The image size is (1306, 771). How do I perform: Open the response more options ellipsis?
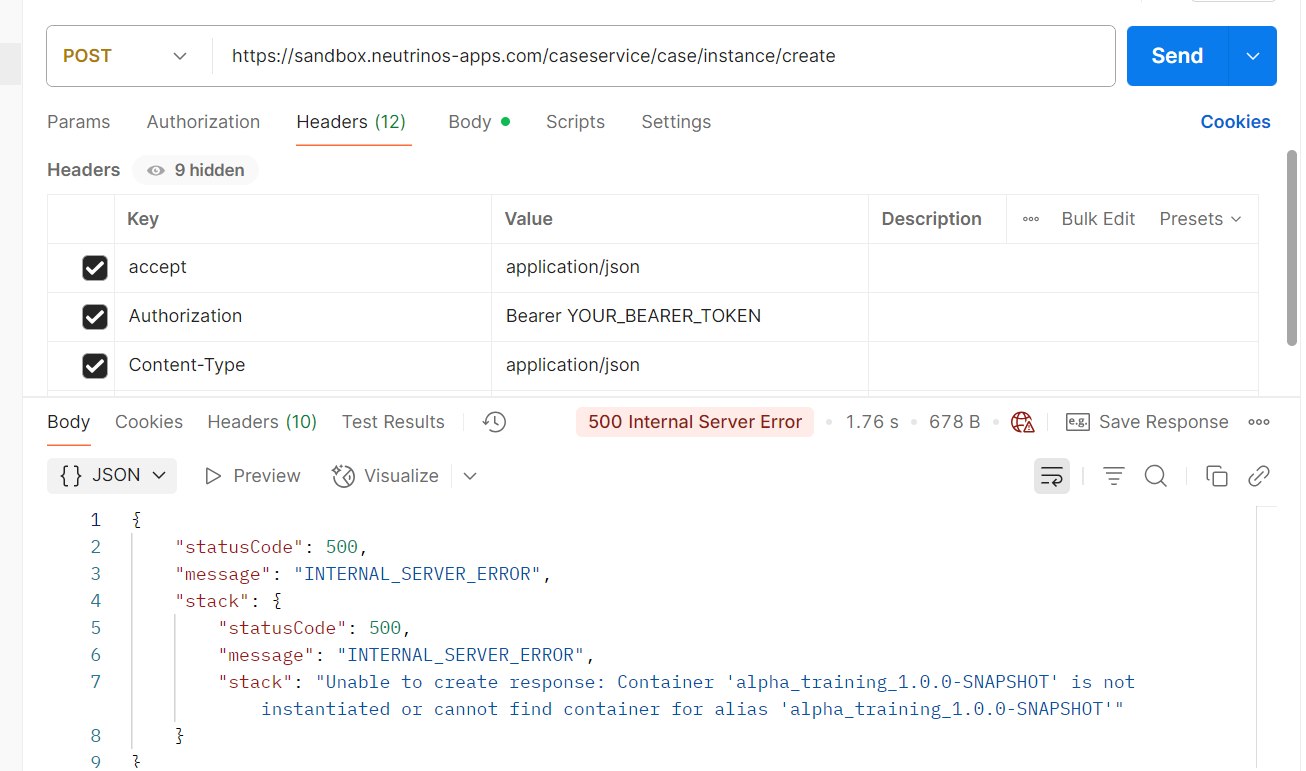(1259, 422)
